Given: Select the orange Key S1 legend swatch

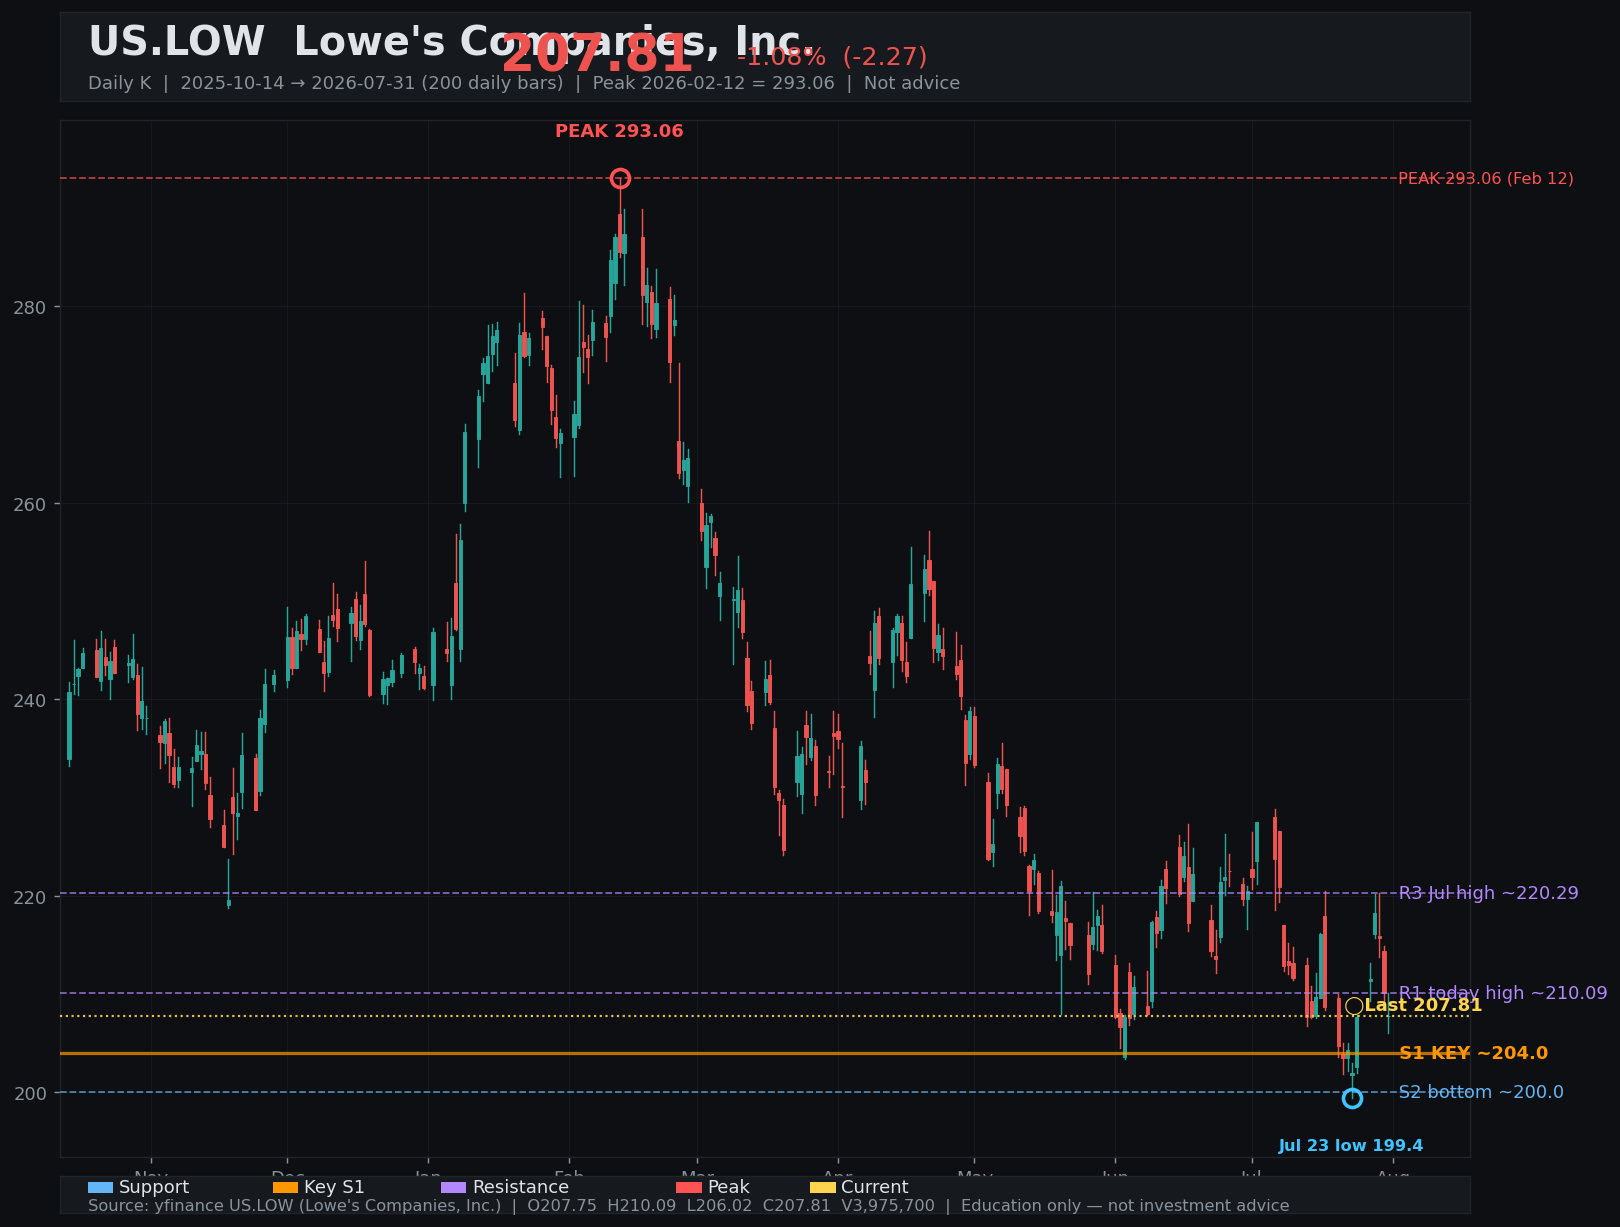Looking at the screenshot, I should click(x=285, y=1188).
